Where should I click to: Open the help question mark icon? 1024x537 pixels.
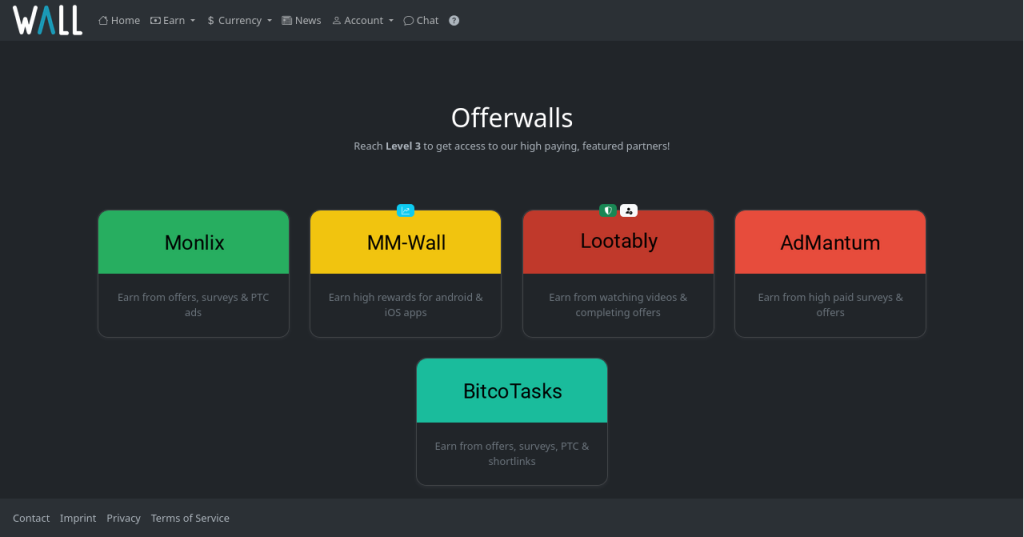(454, 20)
